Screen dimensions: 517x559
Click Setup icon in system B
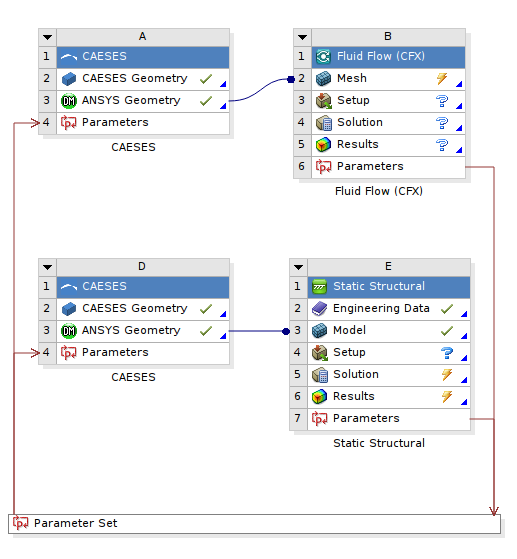click(x=323, y=101)
